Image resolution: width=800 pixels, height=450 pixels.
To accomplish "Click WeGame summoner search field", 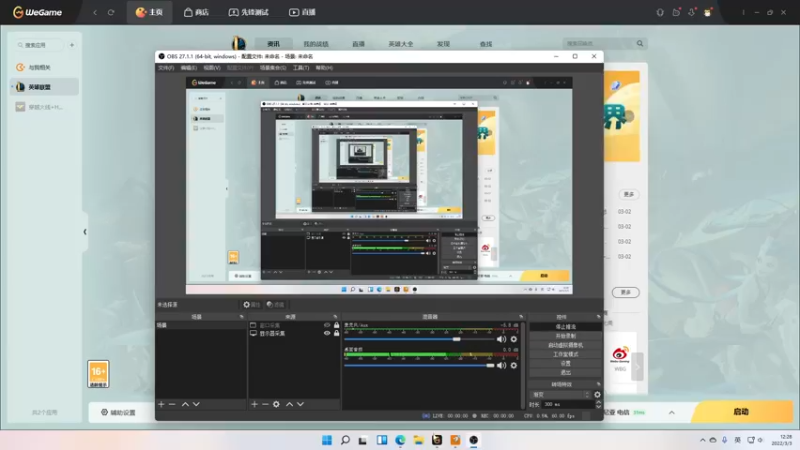I will pos(598,43).
